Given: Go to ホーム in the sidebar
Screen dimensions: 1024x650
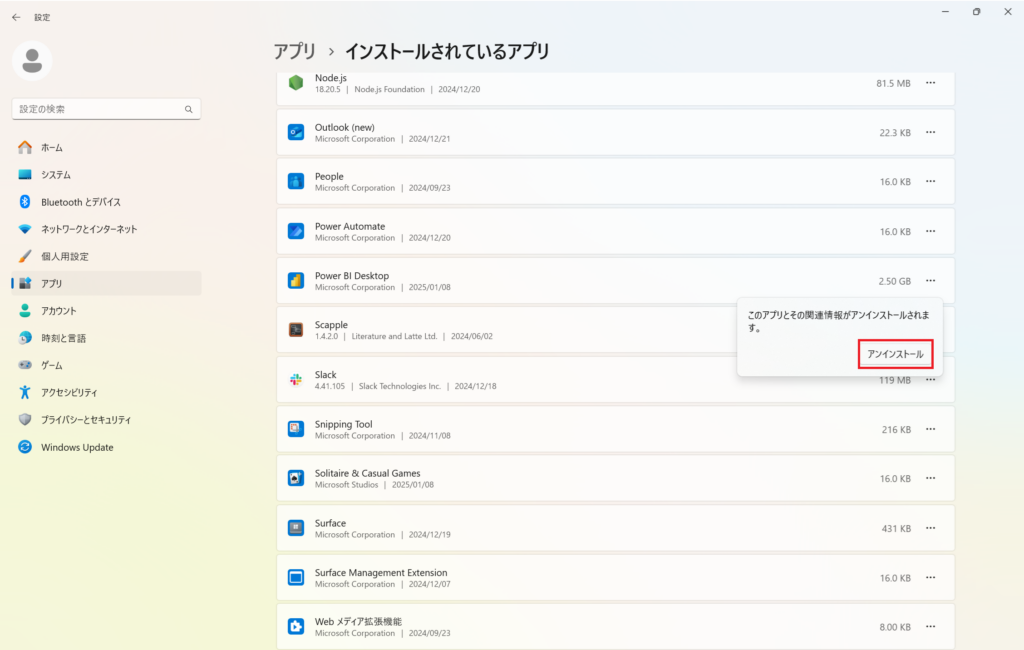Looking at the screenshot, I should tap(106, 148).
